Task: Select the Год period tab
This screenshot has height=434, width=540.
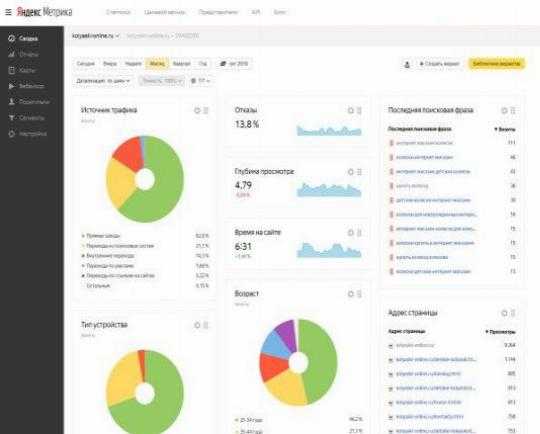Action: coord(203,64)
